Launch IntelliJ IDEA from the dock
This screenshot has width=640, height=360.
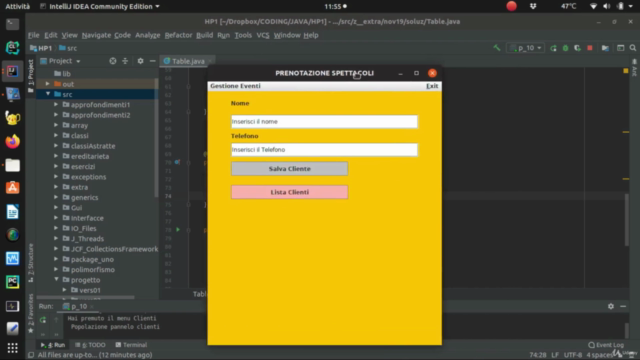[x=12, y=71]
